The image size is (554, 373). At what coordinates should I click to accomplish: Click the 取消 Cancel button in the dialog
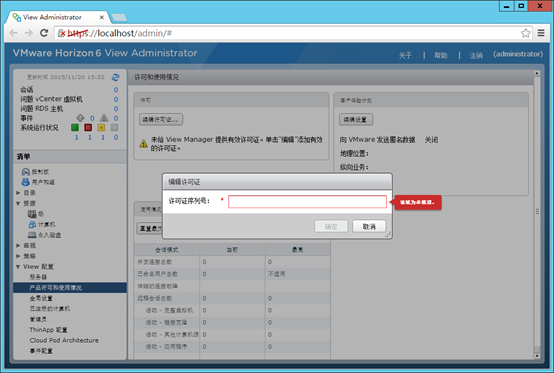pyautogui.click(x=369, y=226)
